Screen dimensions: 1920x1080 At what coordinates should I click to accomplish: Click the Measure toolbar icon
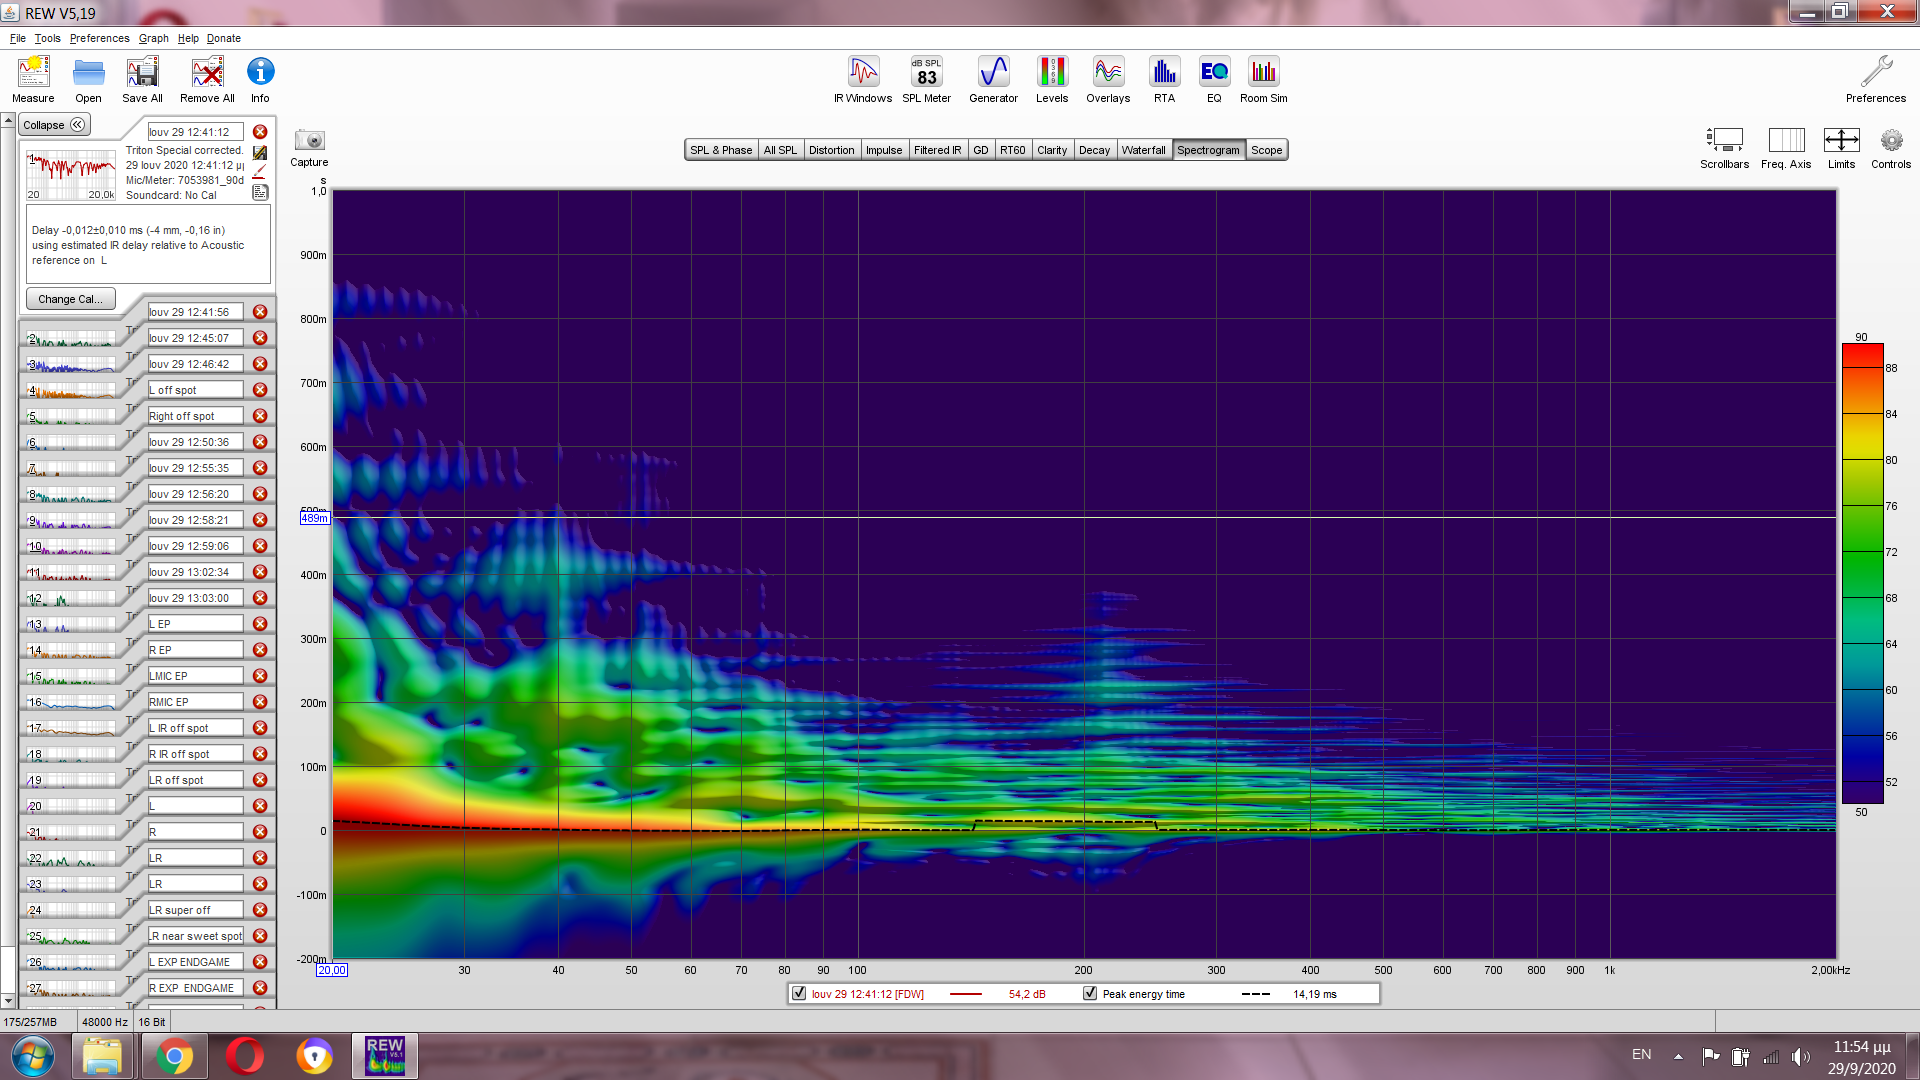coord(33,80)
